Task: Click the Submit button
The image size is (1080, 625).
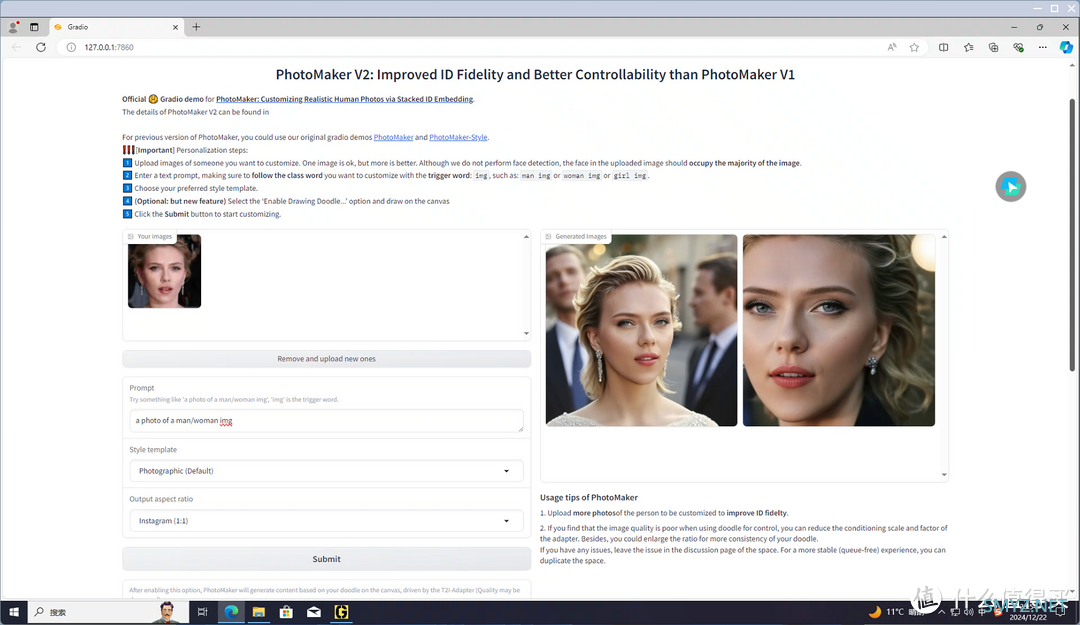Action: (x=326, y=559)
